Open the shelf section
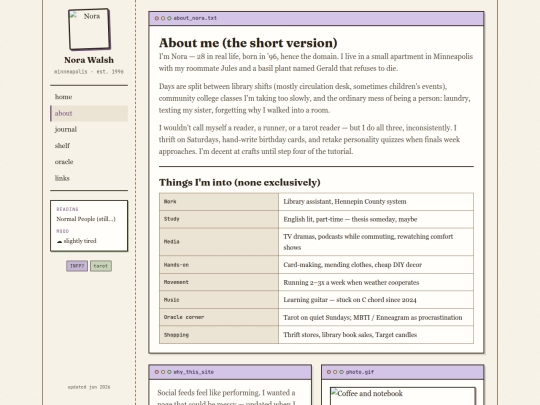 89,146
